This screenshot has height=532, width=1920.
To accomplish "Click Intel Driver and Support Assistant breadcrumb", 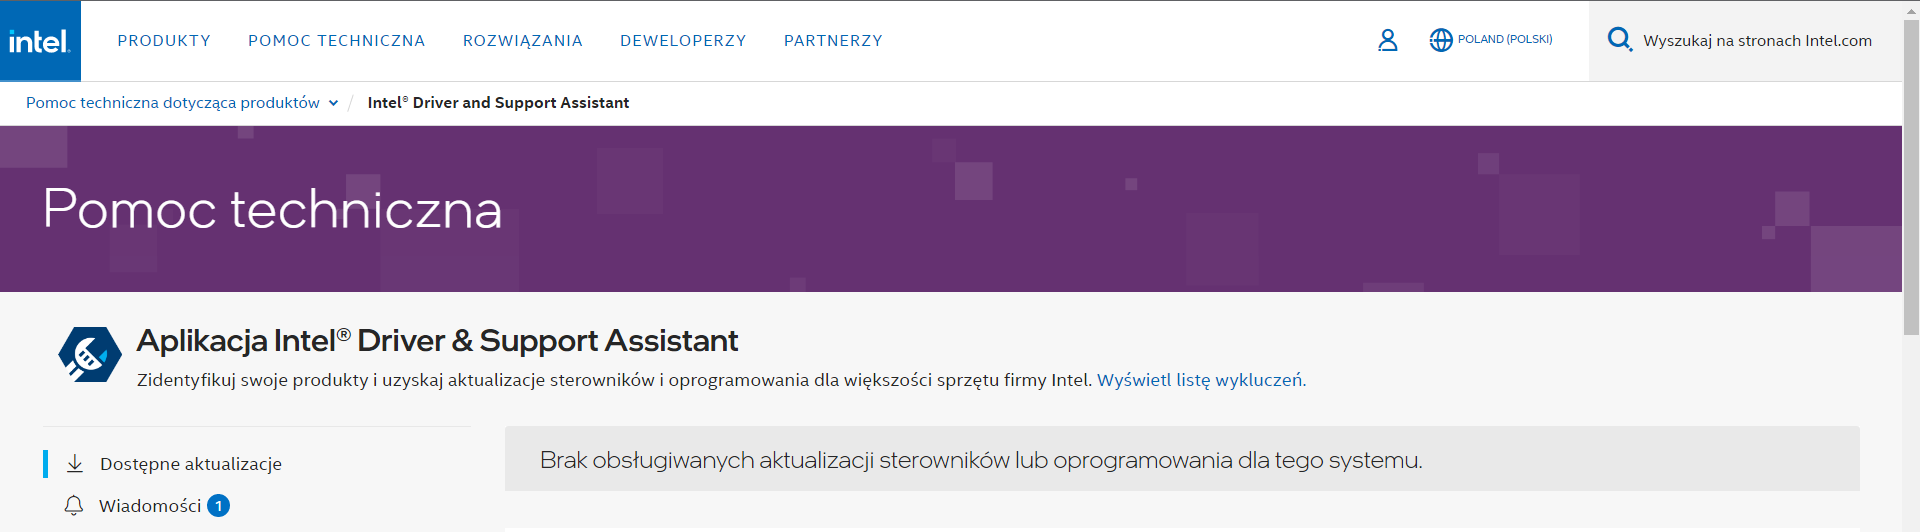I will (498, 103).
